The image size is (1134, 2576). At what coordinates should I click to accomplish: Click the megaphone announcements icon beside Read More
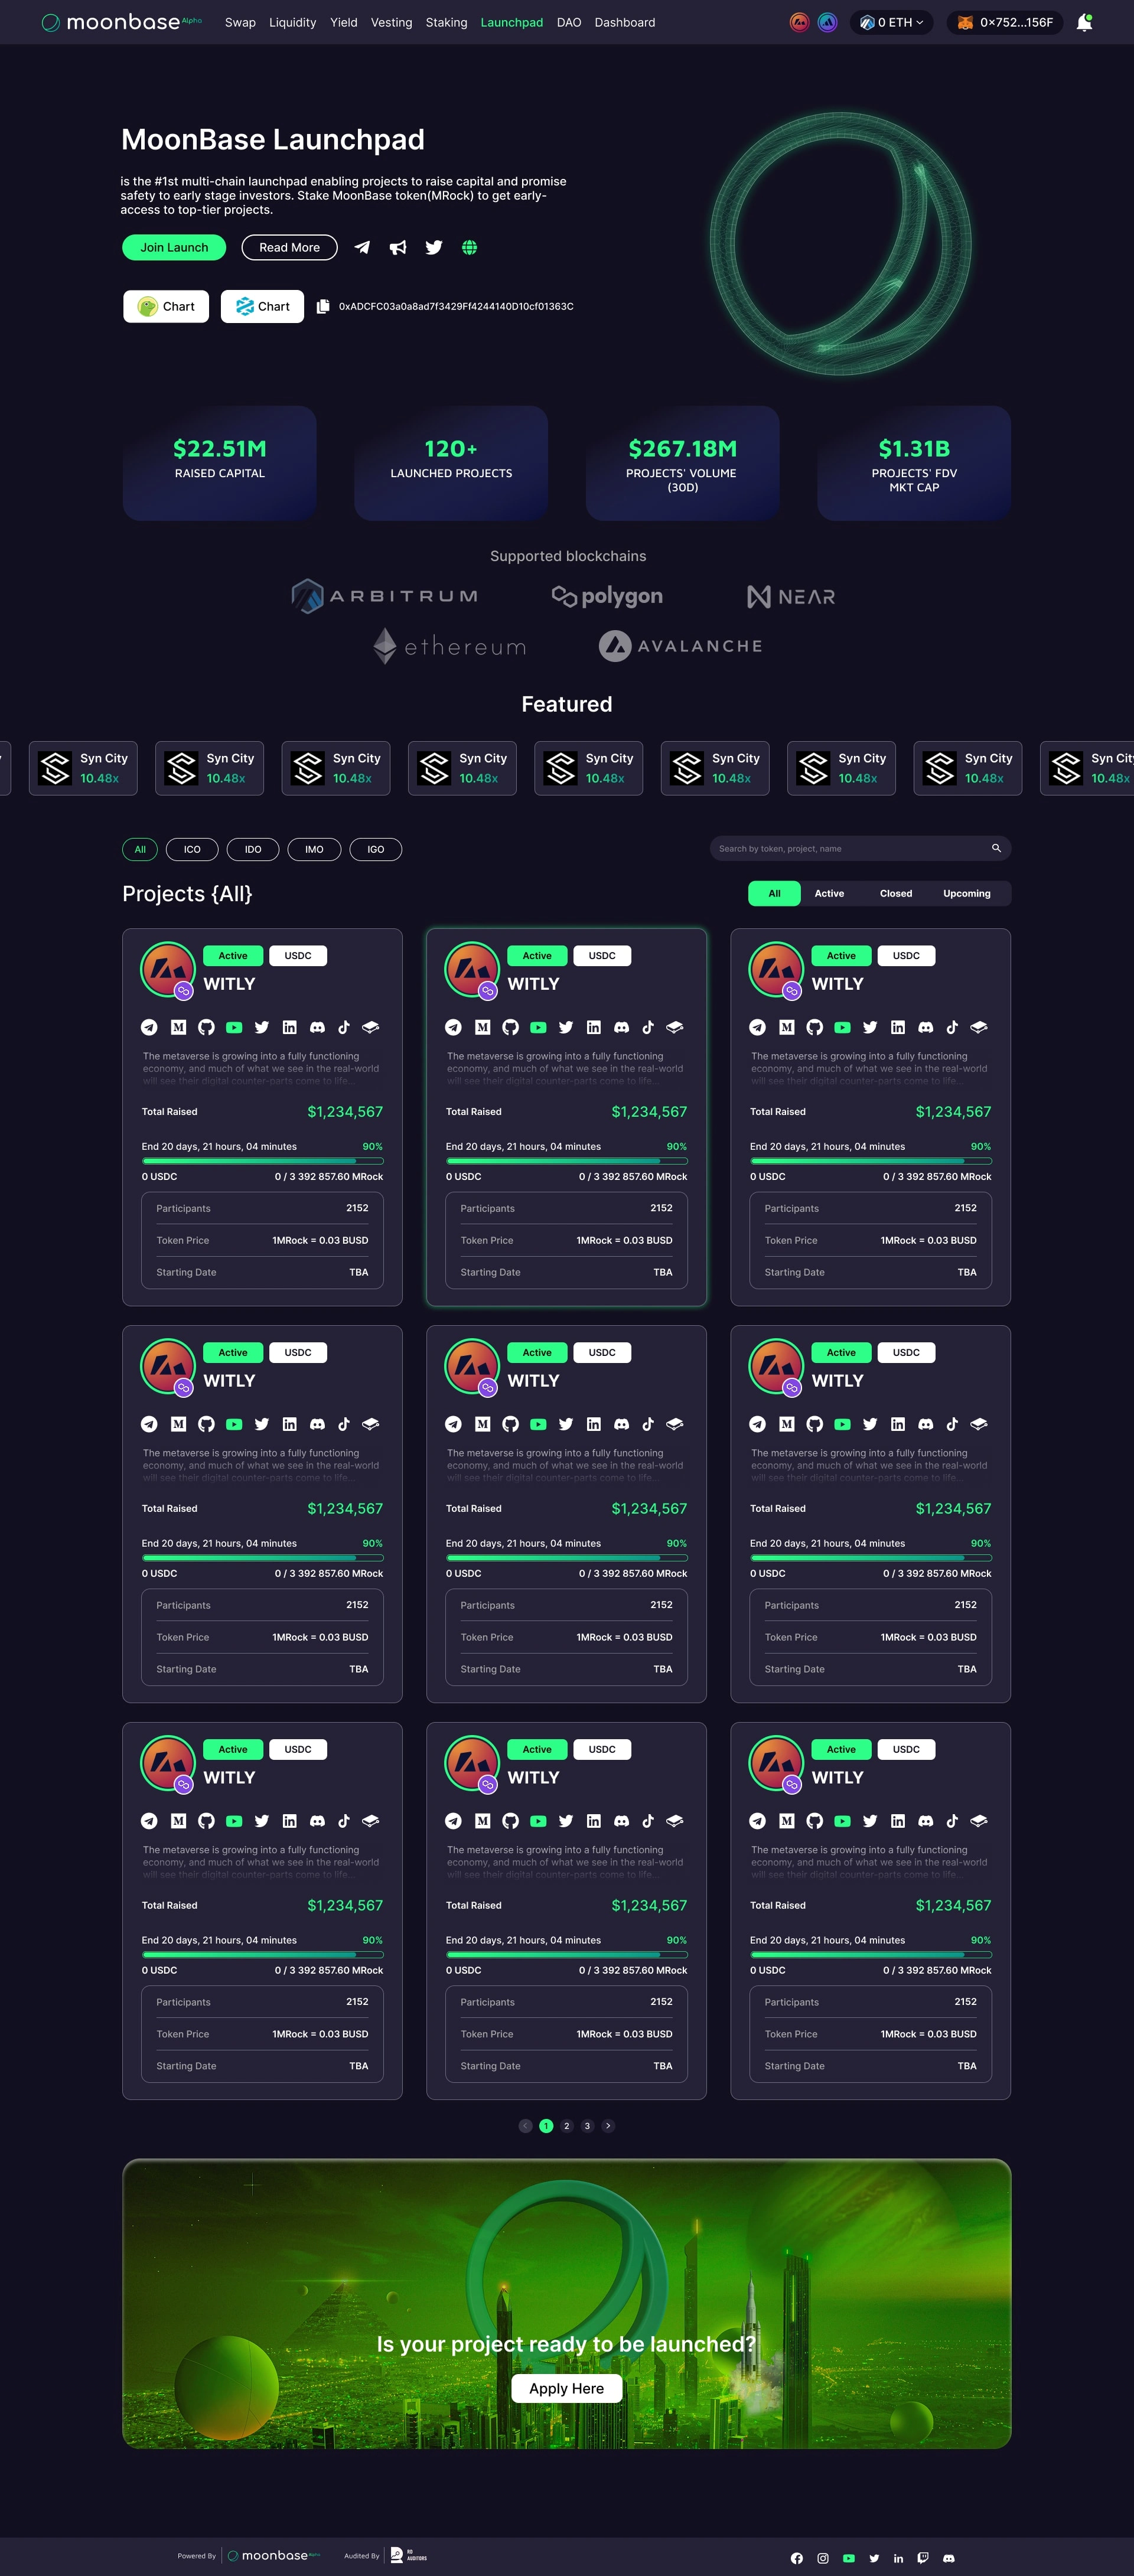click(x=398, y=247)
